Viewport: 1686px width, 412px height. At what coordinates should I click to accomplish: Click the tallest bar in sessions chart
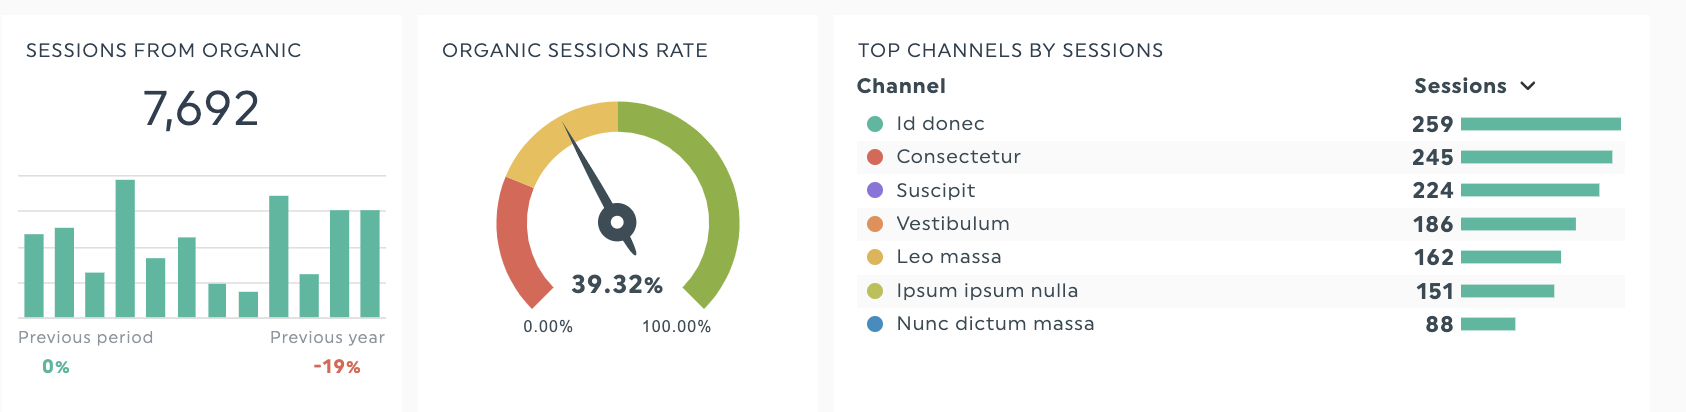125,248
